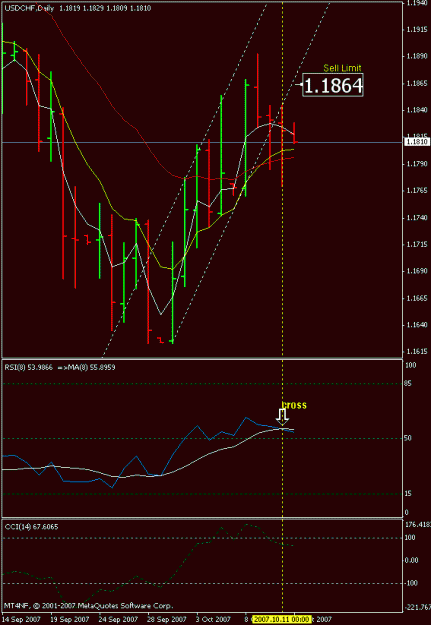Click the 3 Oct 2007 date label
Image resolution: width=431 pixels, height=625 pixels.
(214, 619)
